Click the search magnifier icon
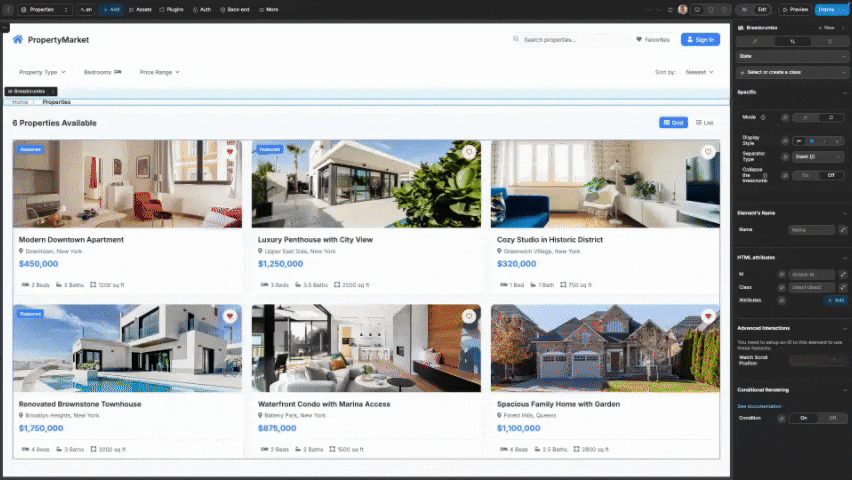 (x=516, y=40)
